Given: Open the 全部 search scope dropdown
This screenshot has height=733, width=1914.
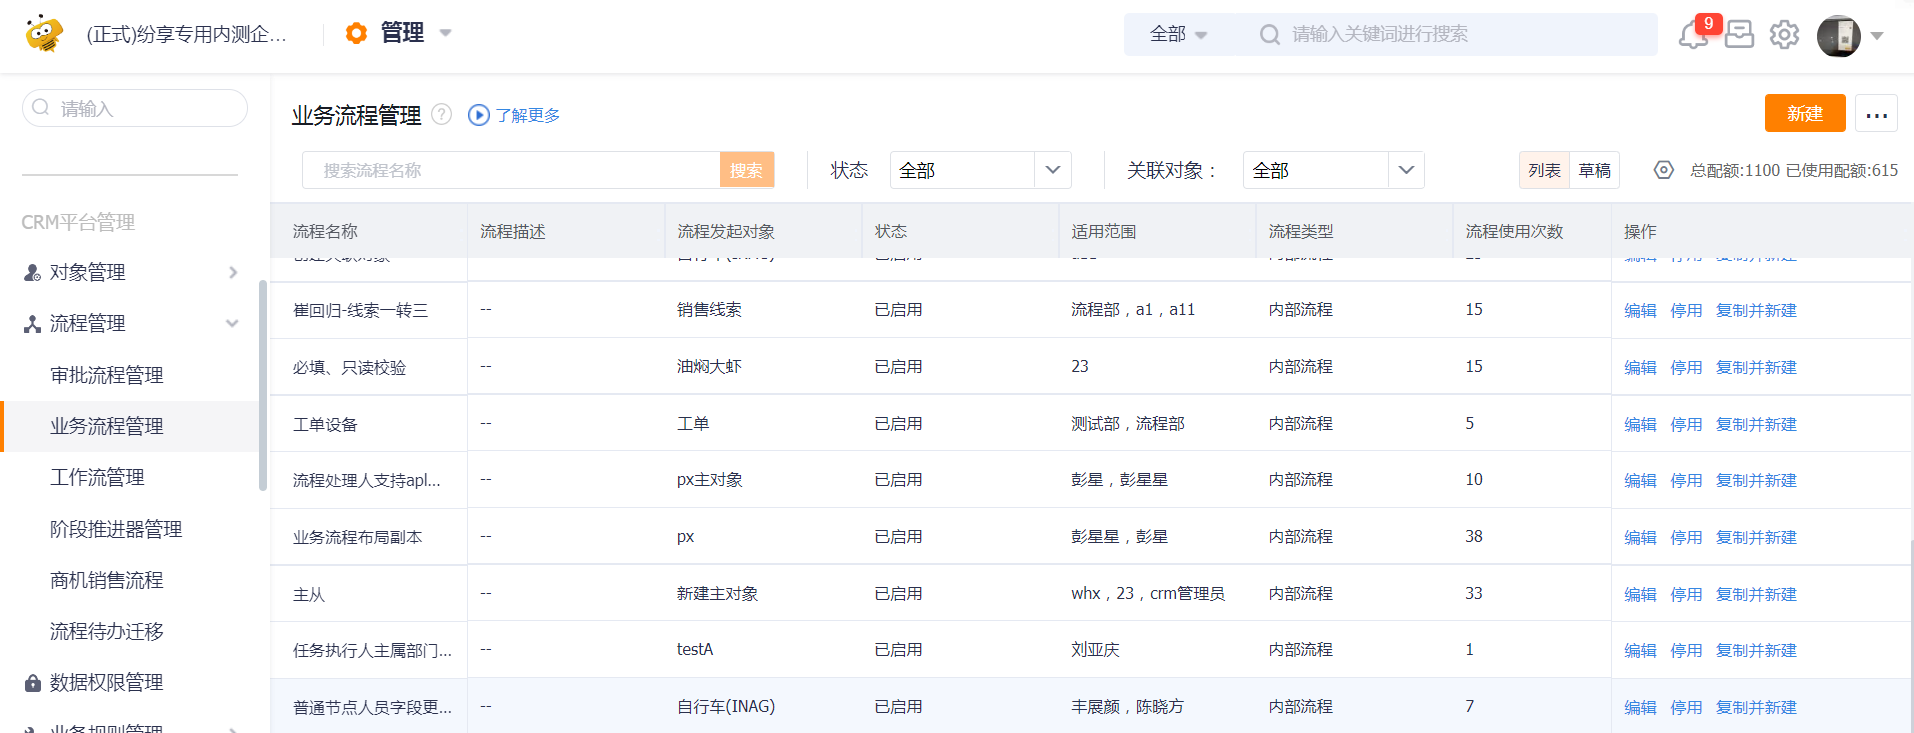Looking at the screenshot, I should 1179,35.
